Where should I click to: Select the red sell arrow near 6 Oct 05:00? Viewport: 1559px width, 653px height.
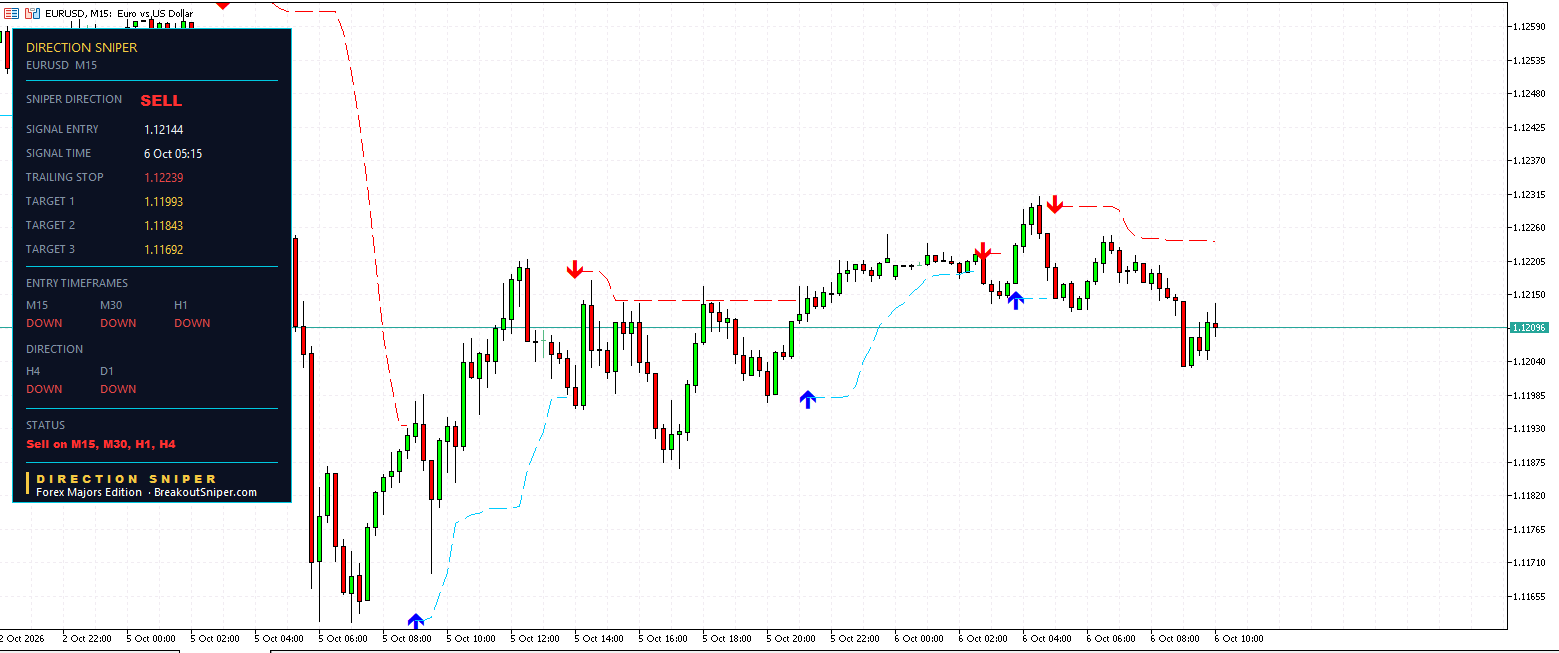click(1055, 205)
